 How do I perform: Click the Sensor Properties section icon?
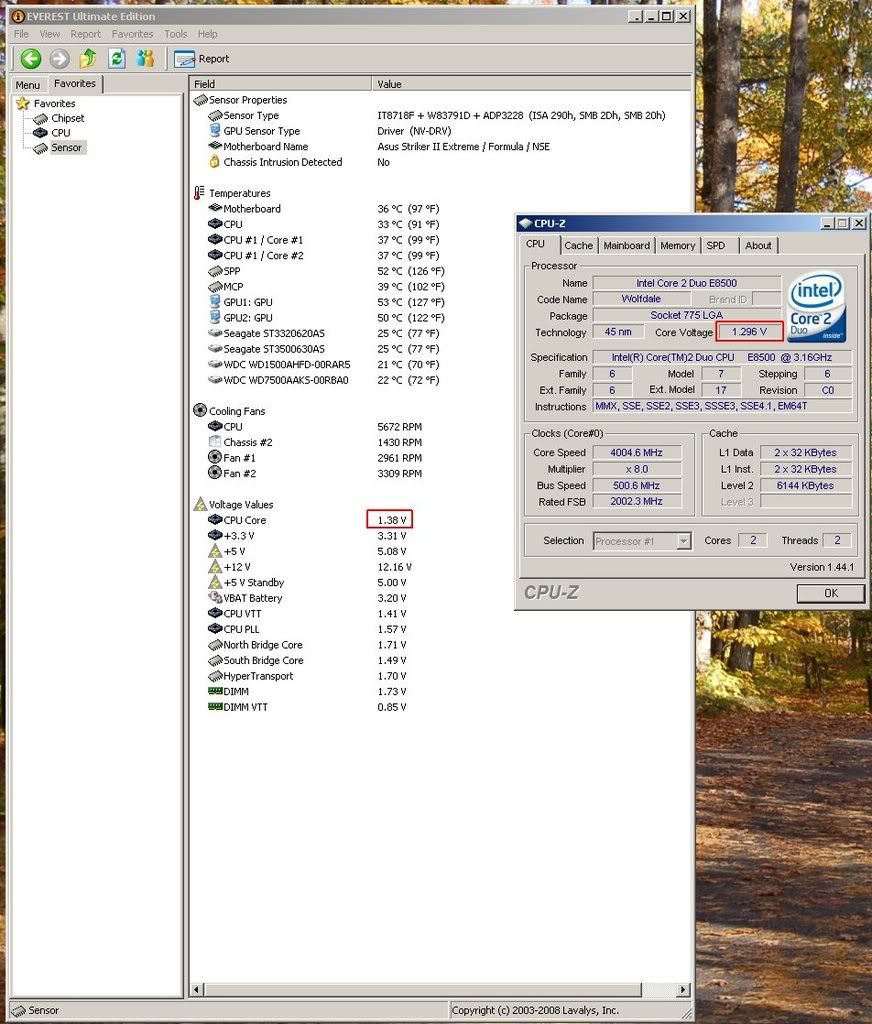[x=201, y=100]
